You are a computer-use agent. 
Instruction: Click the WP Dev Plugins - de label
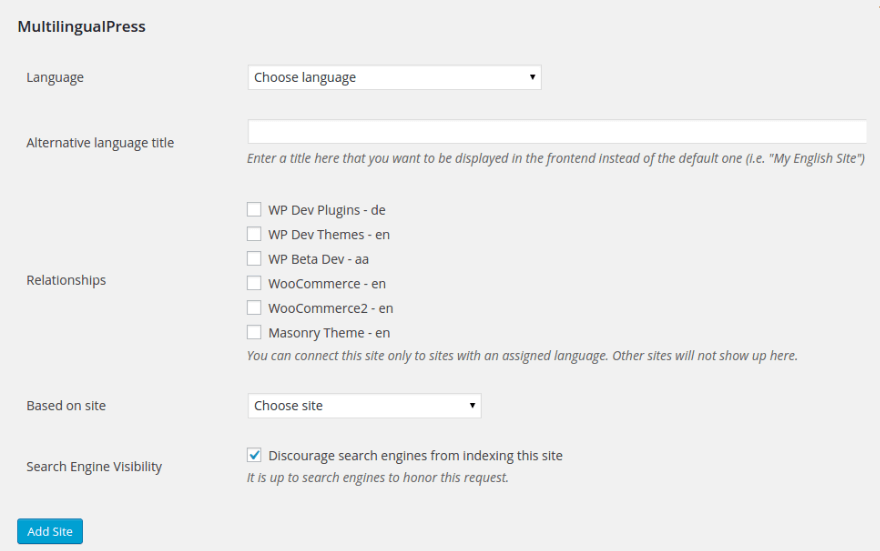point(327,210)
